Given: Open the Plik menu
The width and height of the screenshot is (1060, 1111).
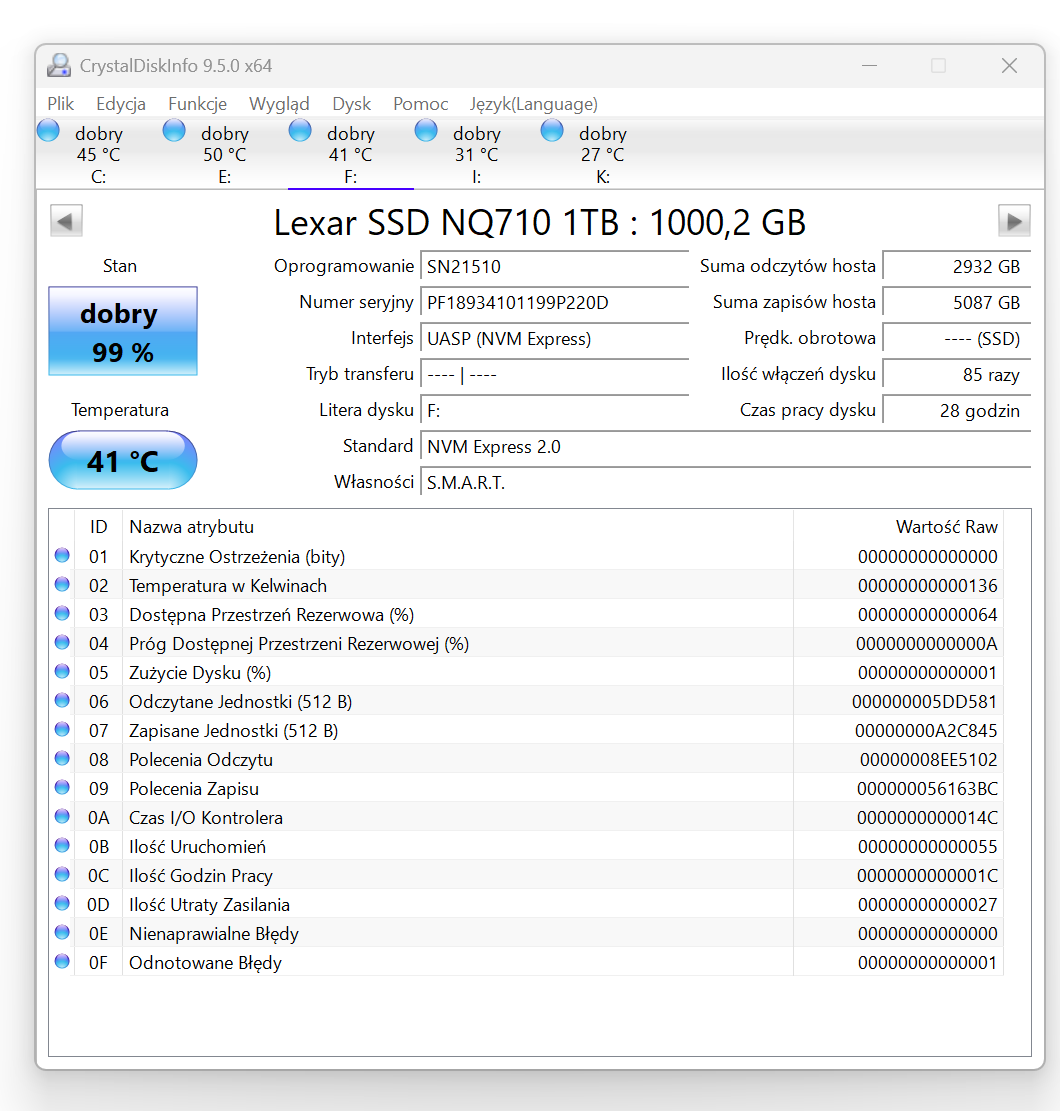Looking at the screenshot, I should click(61, 104).
